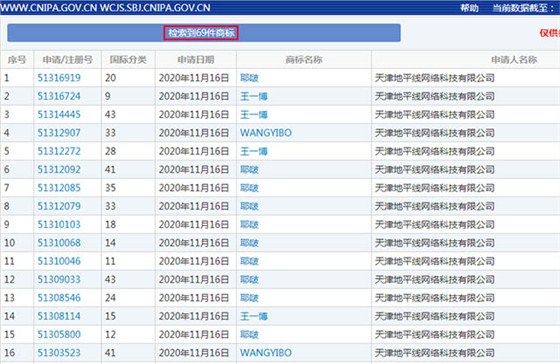Open application number 51316724
Image resolution: width=560 pixels, height=364 pixels.
tap(59, 96)
